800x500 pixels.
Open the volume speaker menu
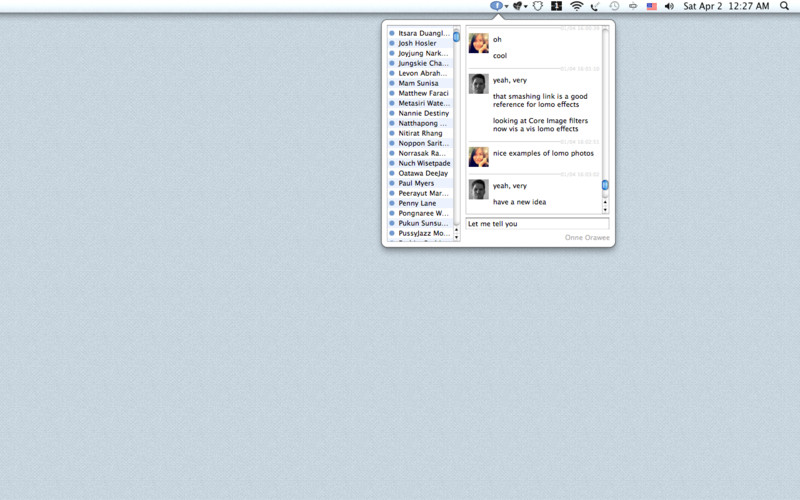point(669,6)
